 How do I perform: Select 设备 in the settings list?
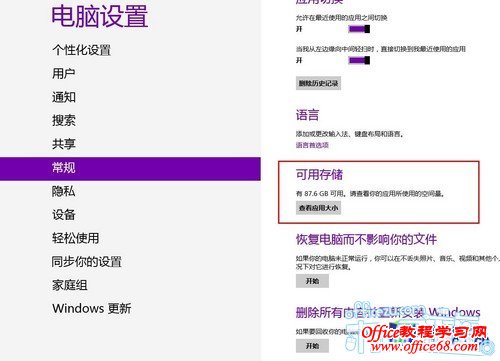[63, 215]
